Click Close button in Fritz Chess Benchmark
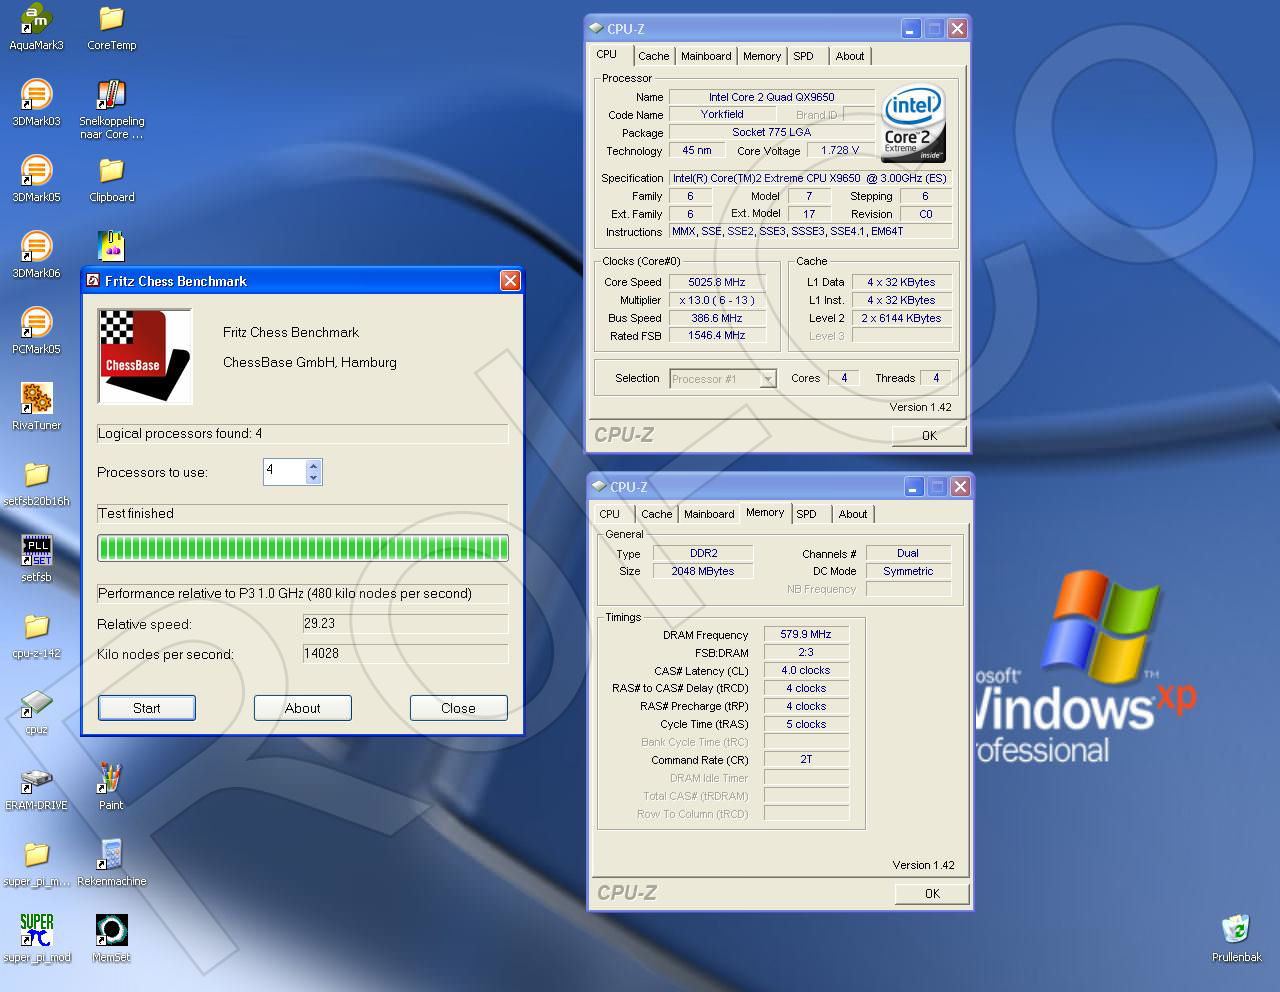 (459, 708)
